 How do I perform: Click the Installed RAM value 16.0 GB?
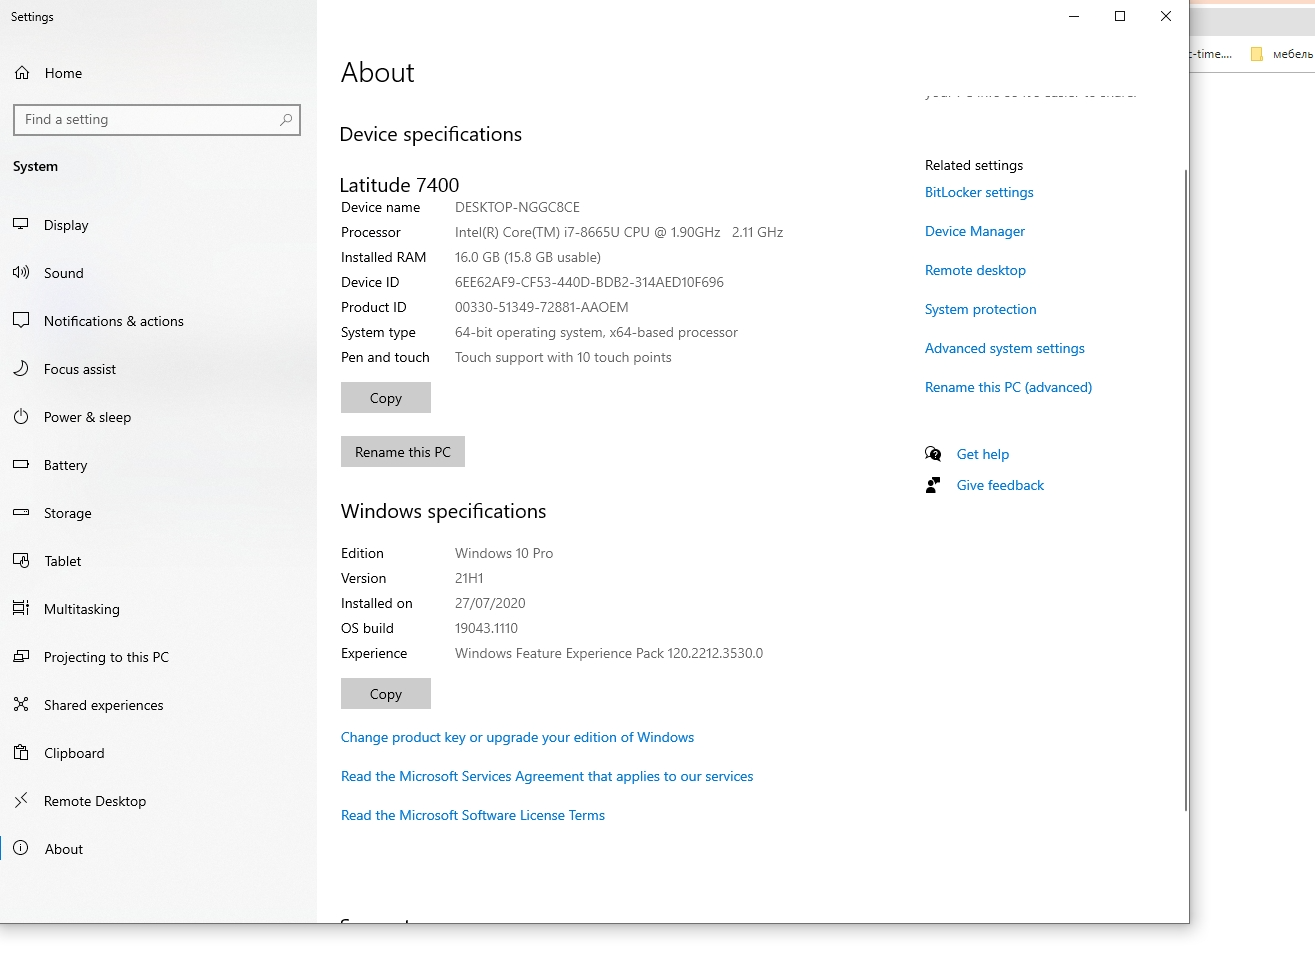click(528, 257)
